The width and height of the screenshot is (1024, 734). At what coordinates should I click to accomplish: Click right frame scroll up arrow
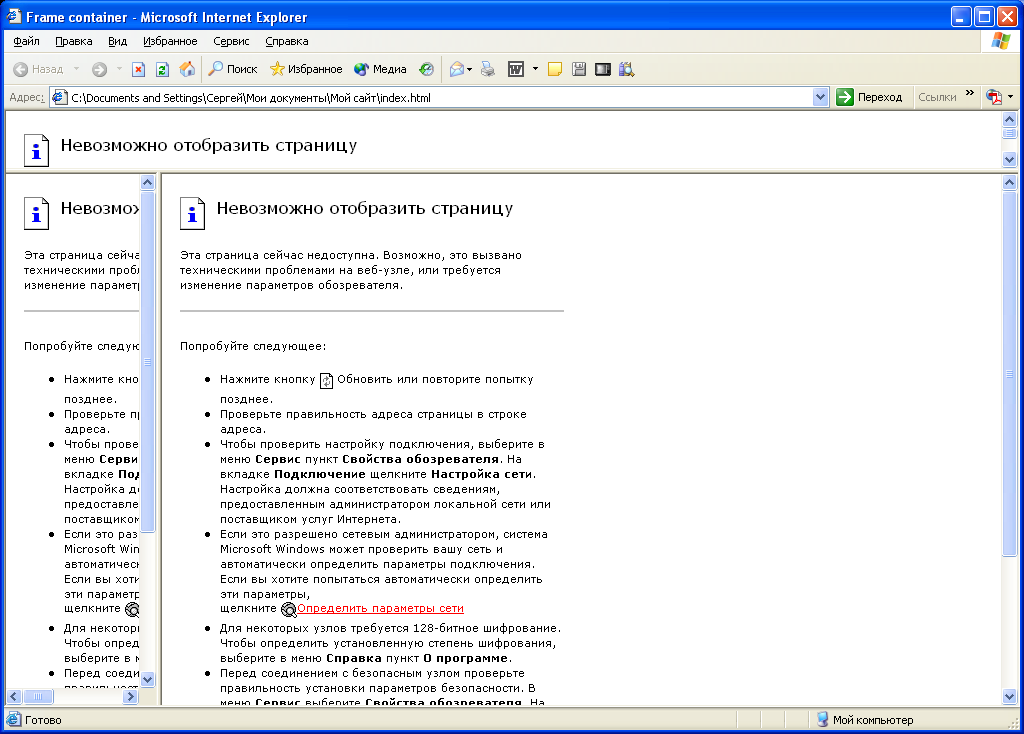pos(1010,182)
